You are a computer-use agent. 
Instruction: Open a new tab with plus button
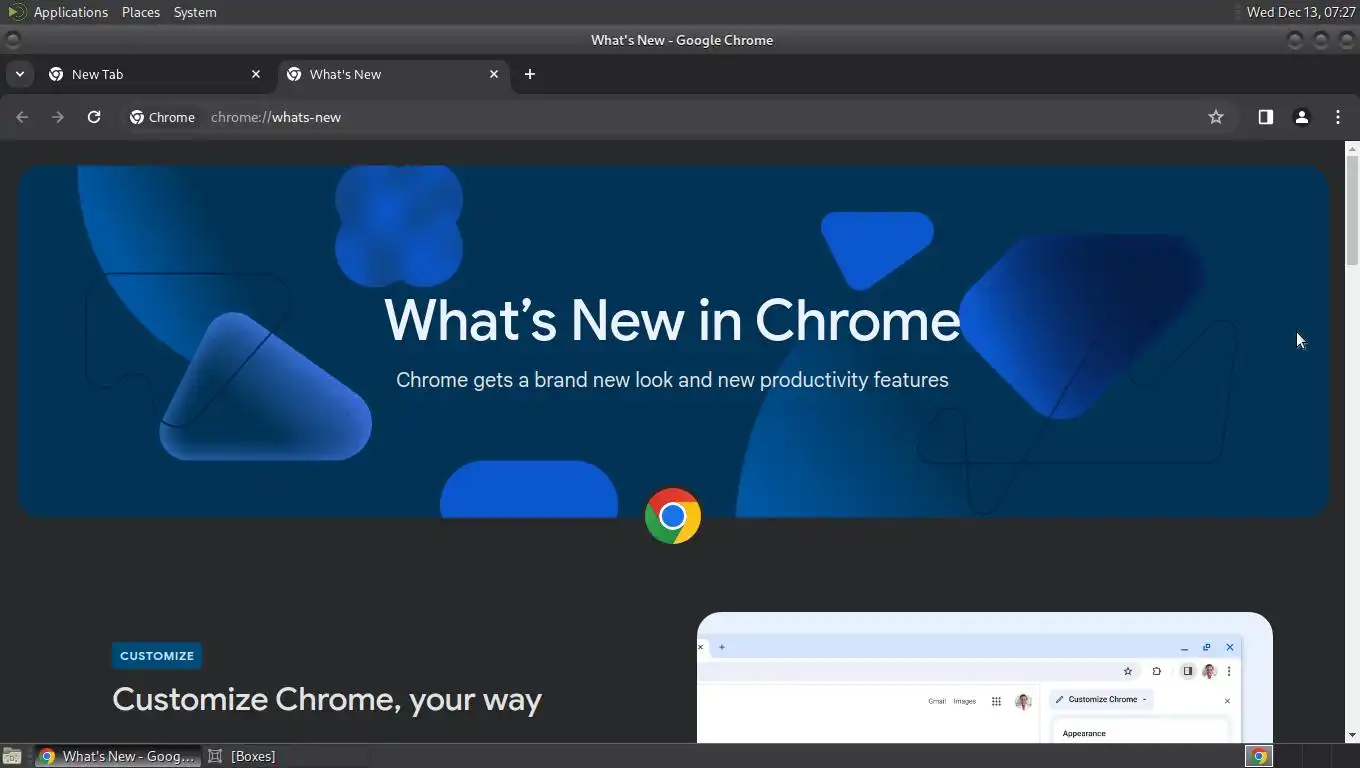[530, 74]
